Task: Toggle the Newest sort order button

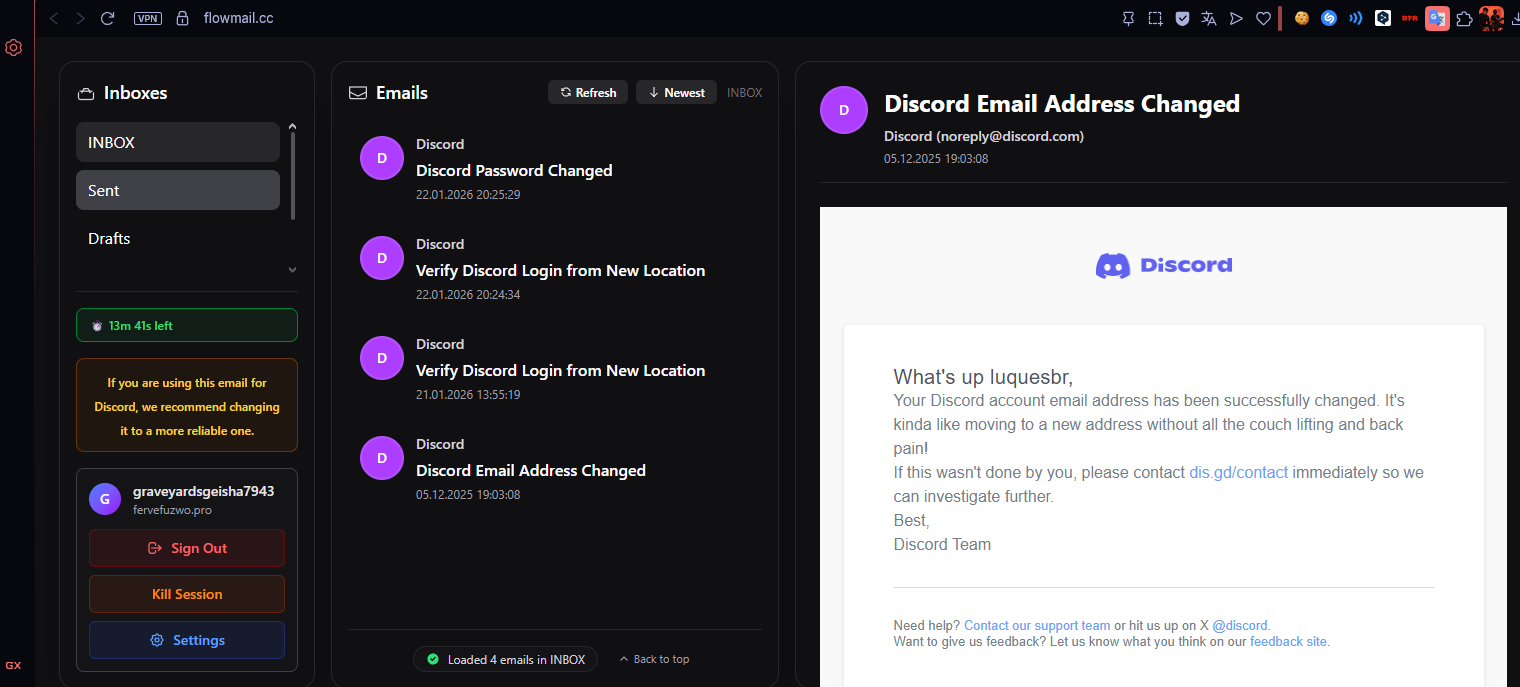Action: [x=676, y=92]
